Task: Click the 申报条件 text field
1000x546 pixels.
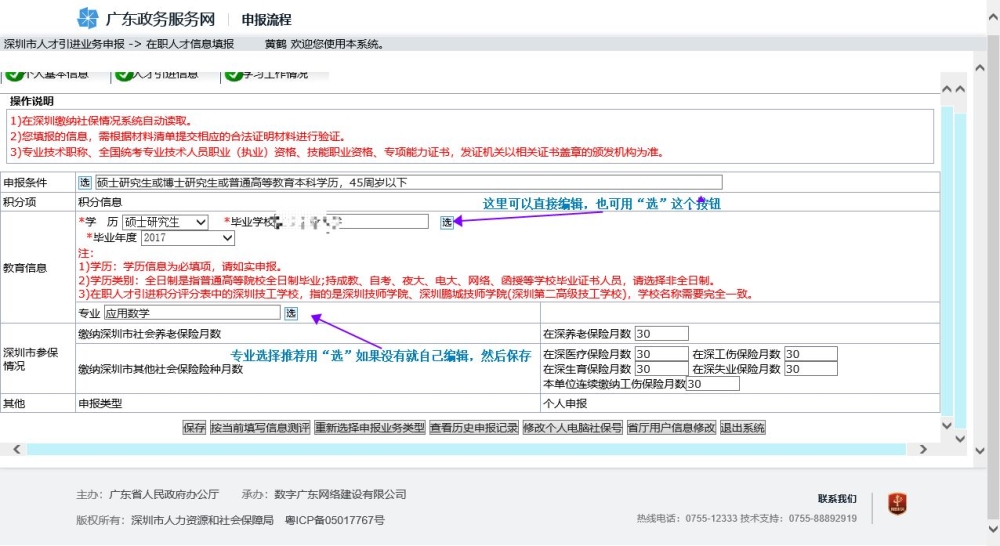Action: pyautogui.click(x=408, y=182)
